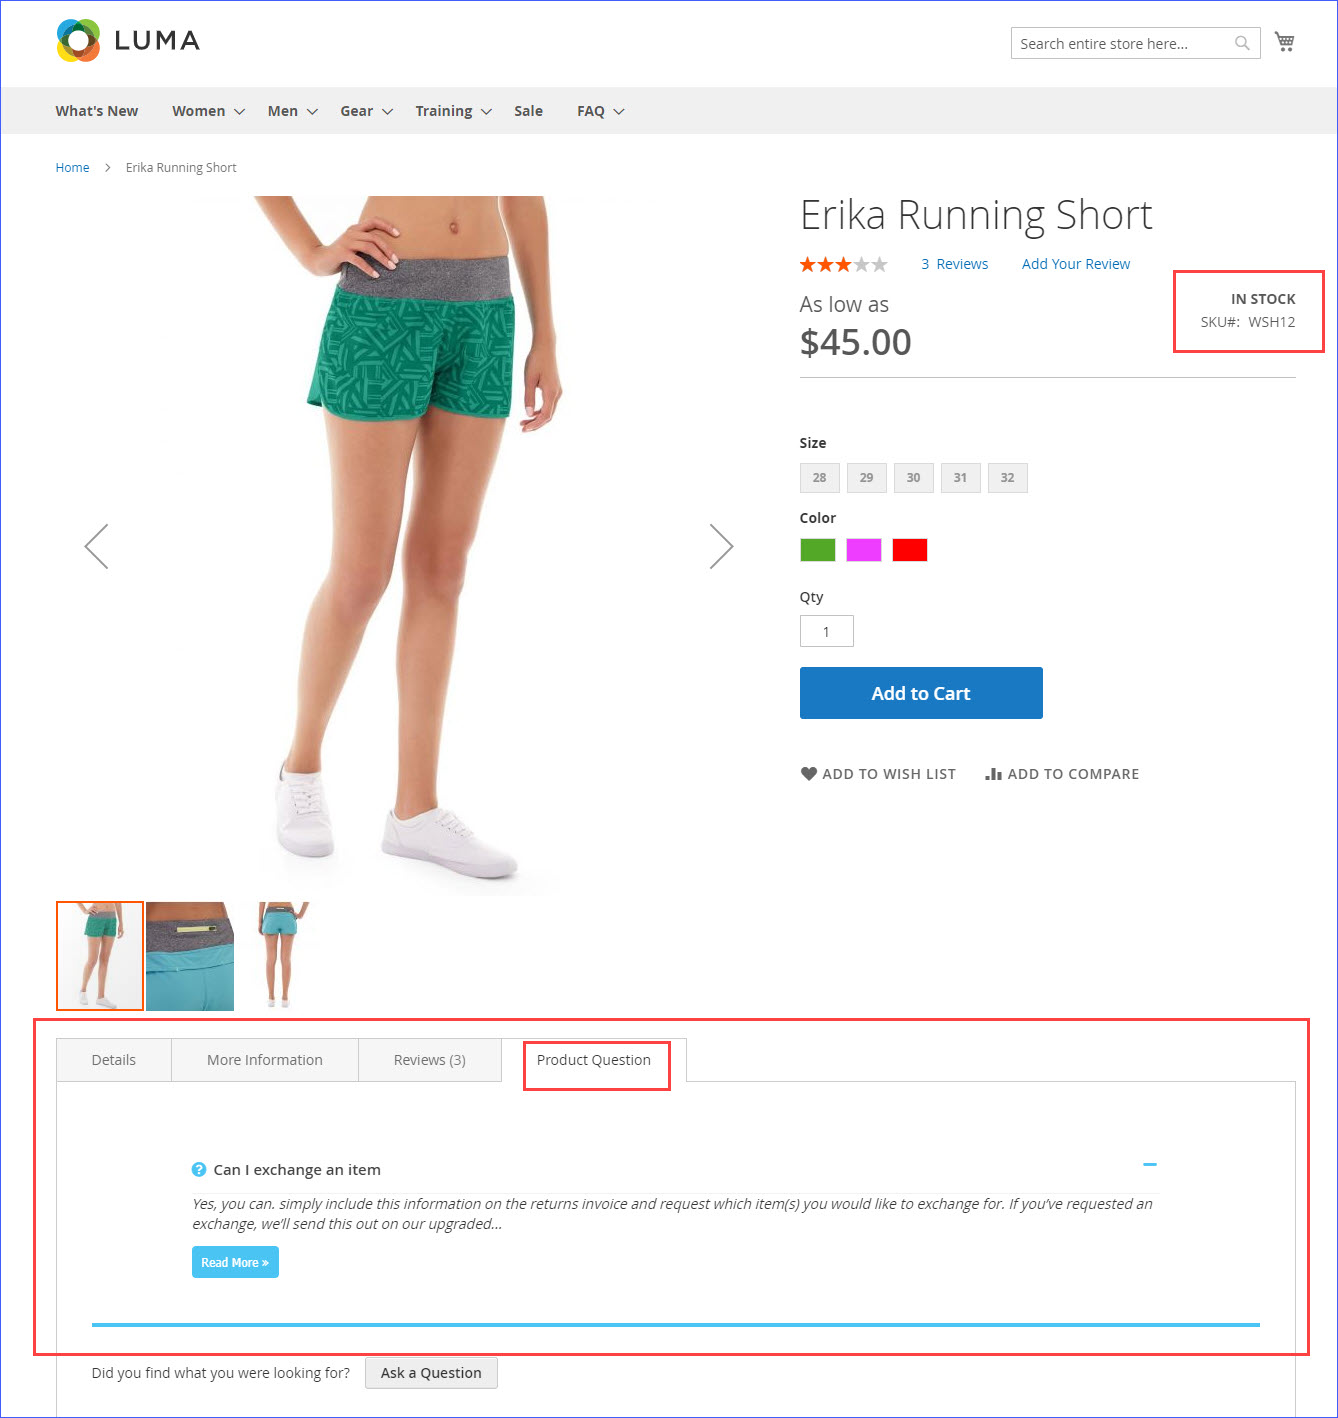The height and width of the screenshot is (1418, 1338).
Task: Click the Add to Wish List heart icon
Action: [x=809, y=773]
